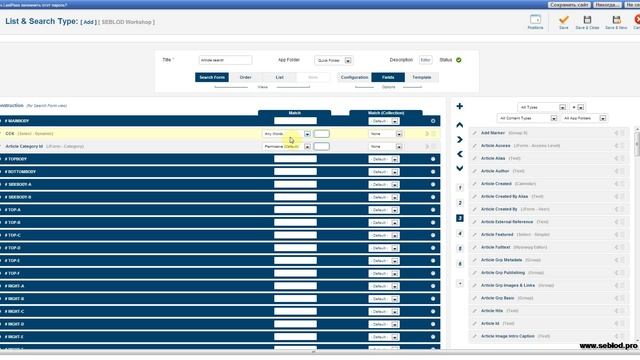
Task: Switch to the Template tab
Action: pyautogui.click(x=422, y=77)
